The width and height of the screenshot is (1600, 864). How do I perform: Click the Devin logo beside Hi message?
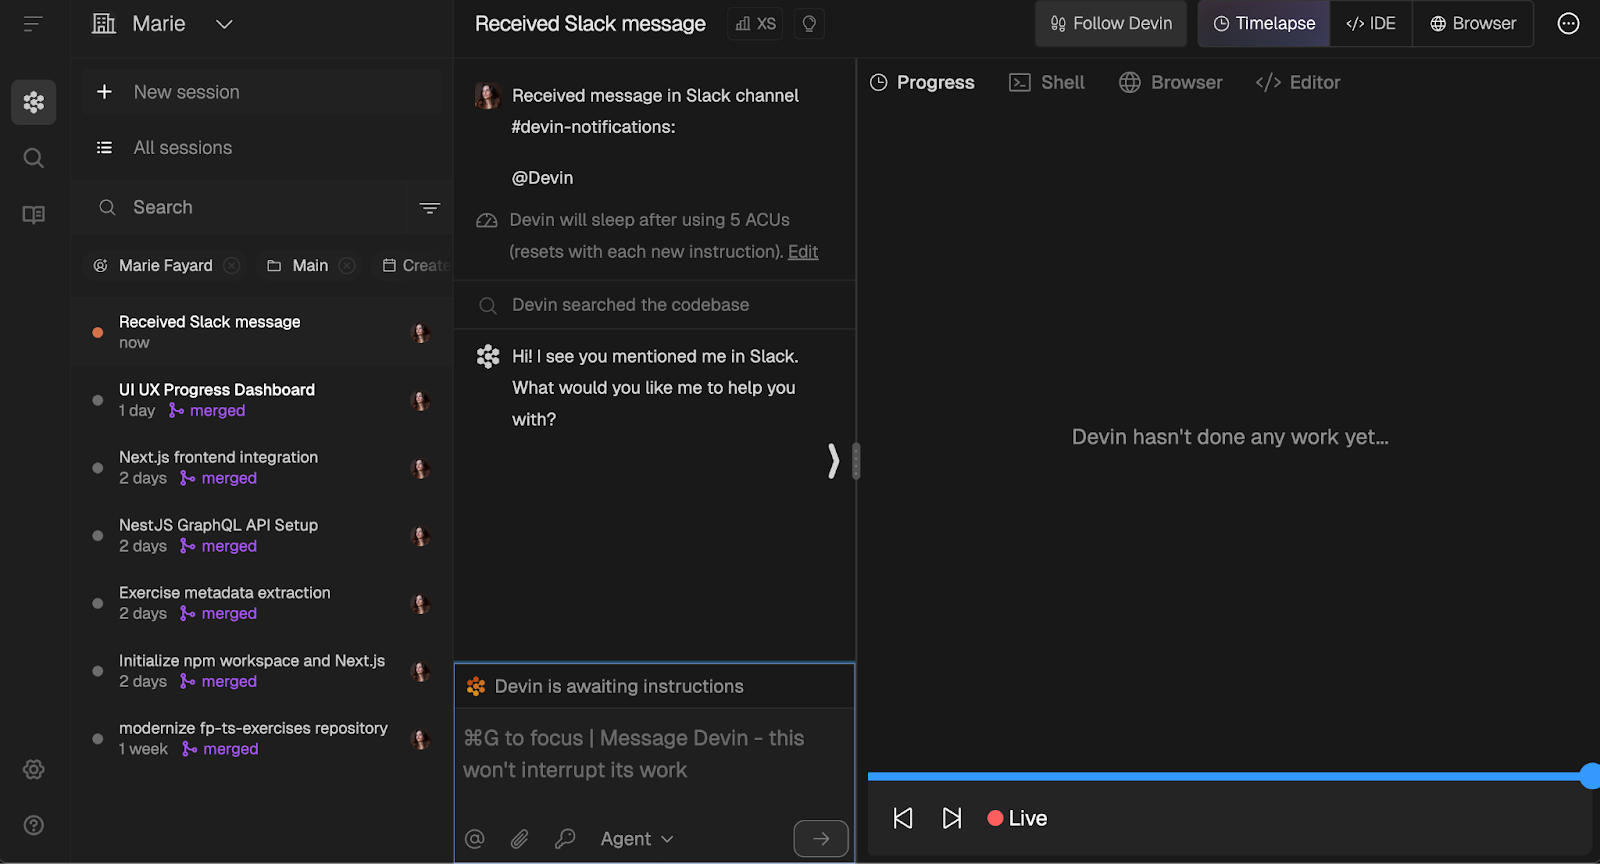[488, 356]
